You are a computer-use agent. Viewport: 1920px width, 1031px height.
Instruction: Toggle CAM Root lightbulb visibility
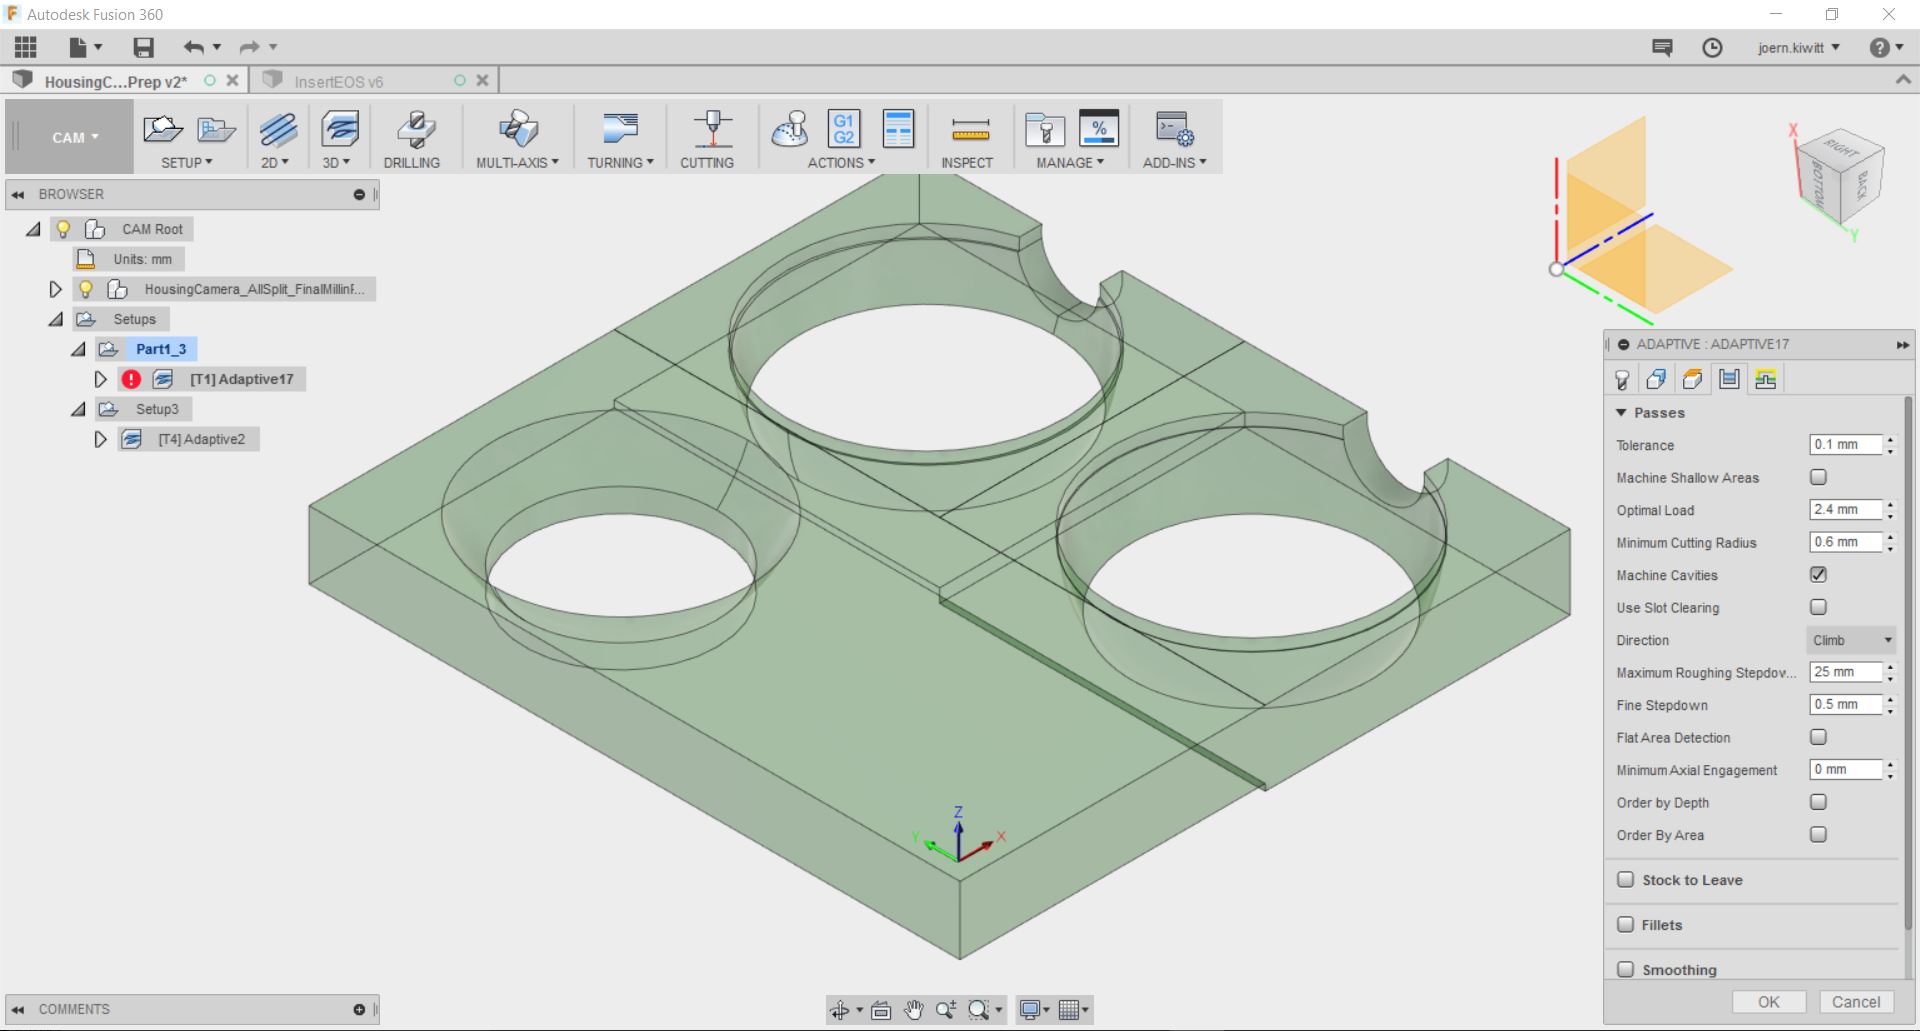click(x=63, y=229)
